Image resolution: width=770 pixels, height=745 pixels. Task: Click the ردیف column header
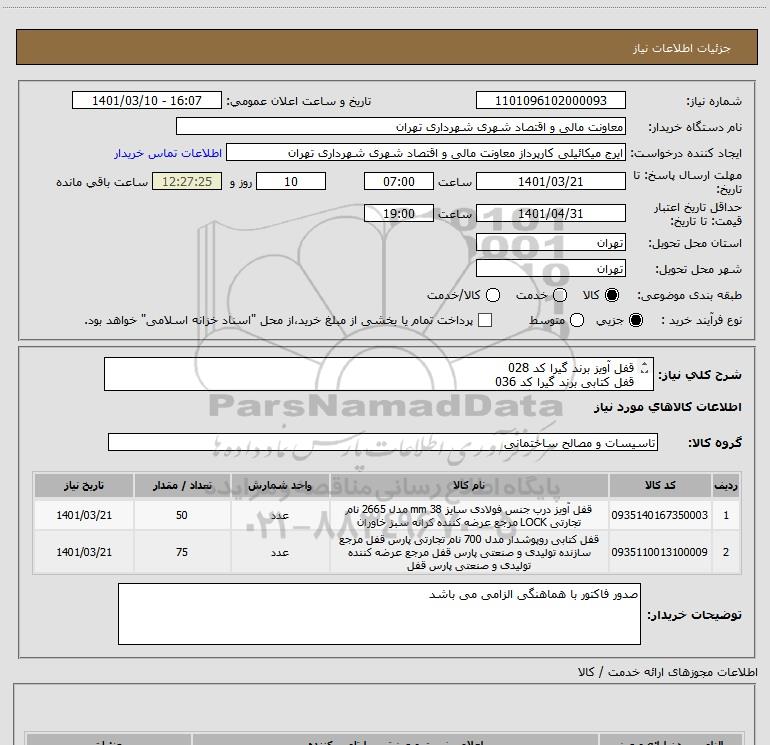pos(726,485)
